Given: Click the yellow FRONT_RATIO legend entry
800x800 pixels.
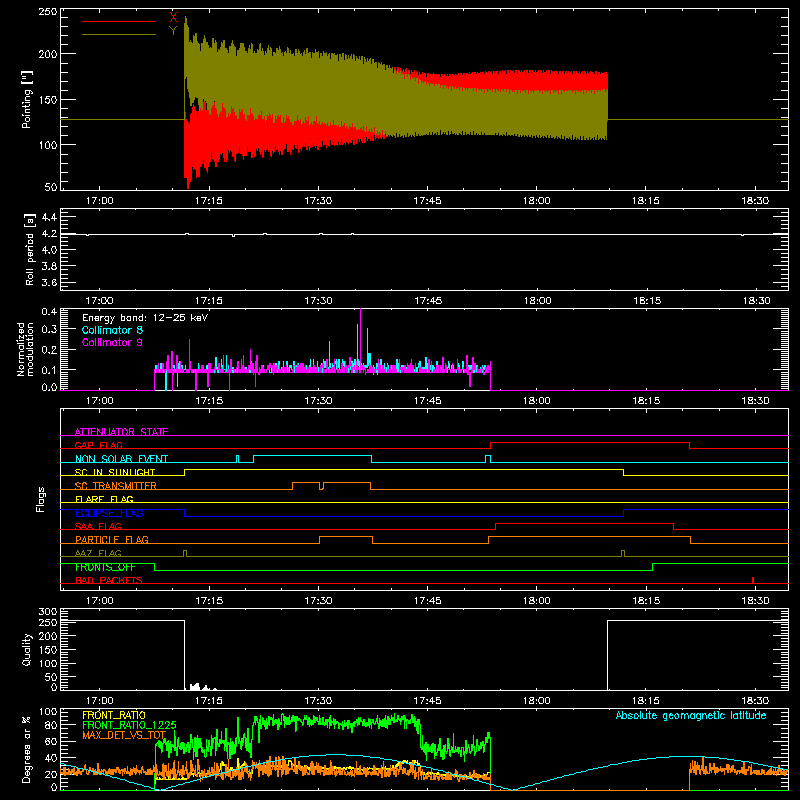Looking at the screenshot, I should pyautogui.click(x=114, y=715).
